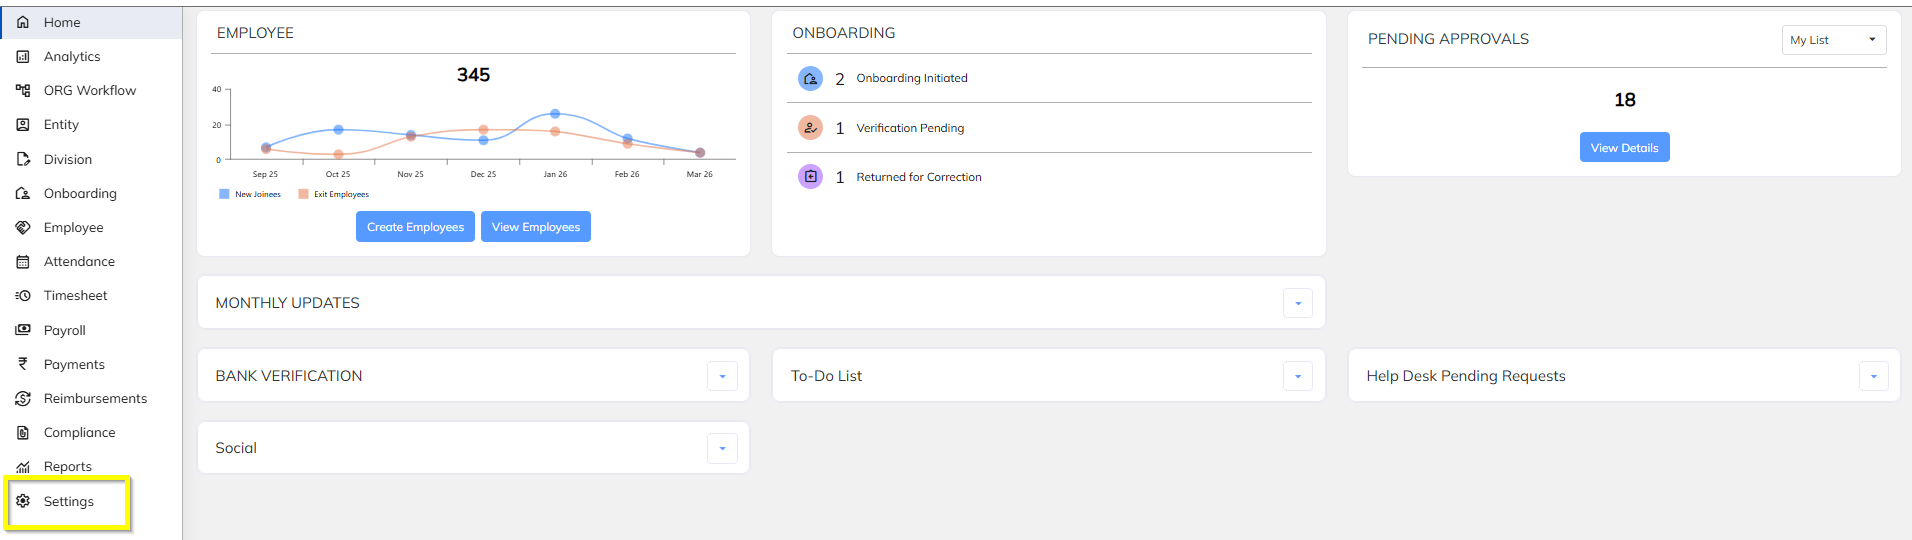Open the Attendance menu item
The image size is (1912, 540).
click(x=79, y=262)
